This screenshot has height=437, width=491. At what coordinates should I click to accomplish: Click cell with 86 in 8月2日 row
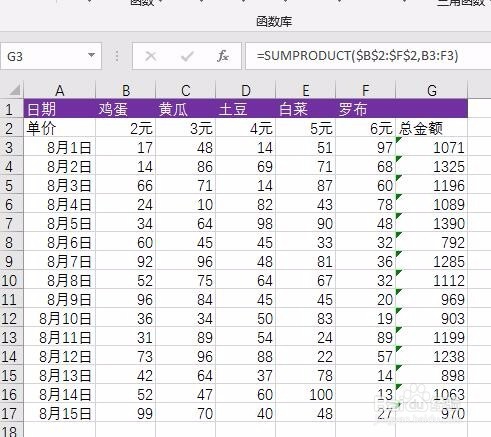(x=186, y=166)
